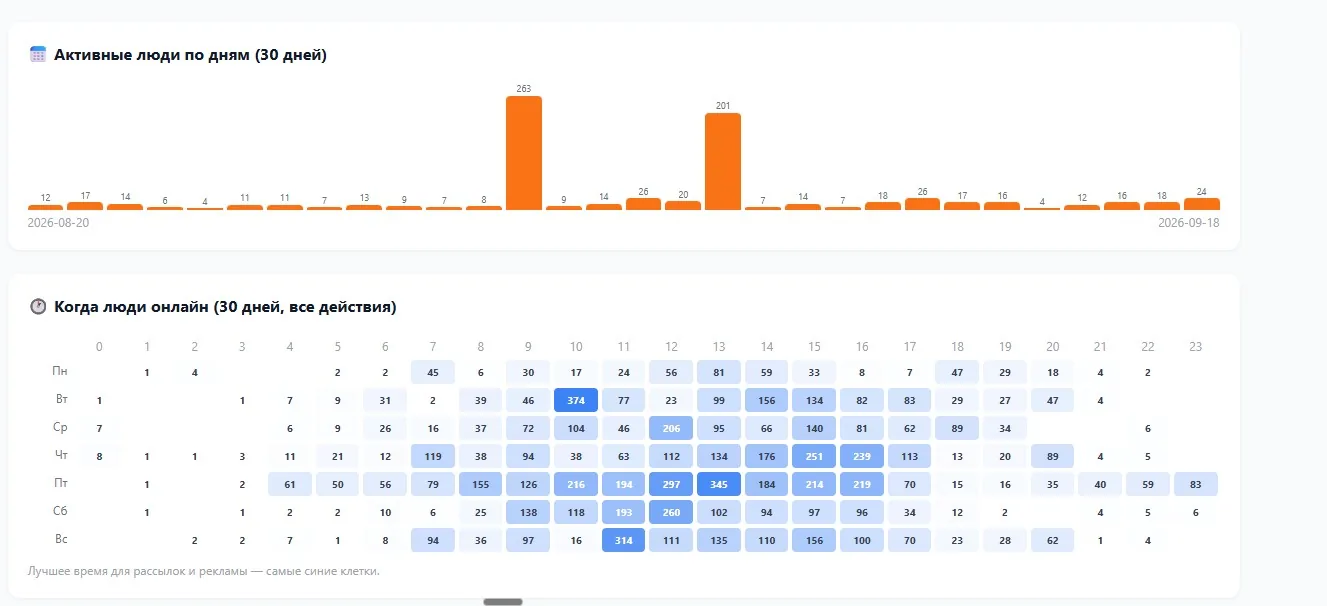Choose the heatmap cell showing 260
1327x606 pixels.
(x=672, y=512)
